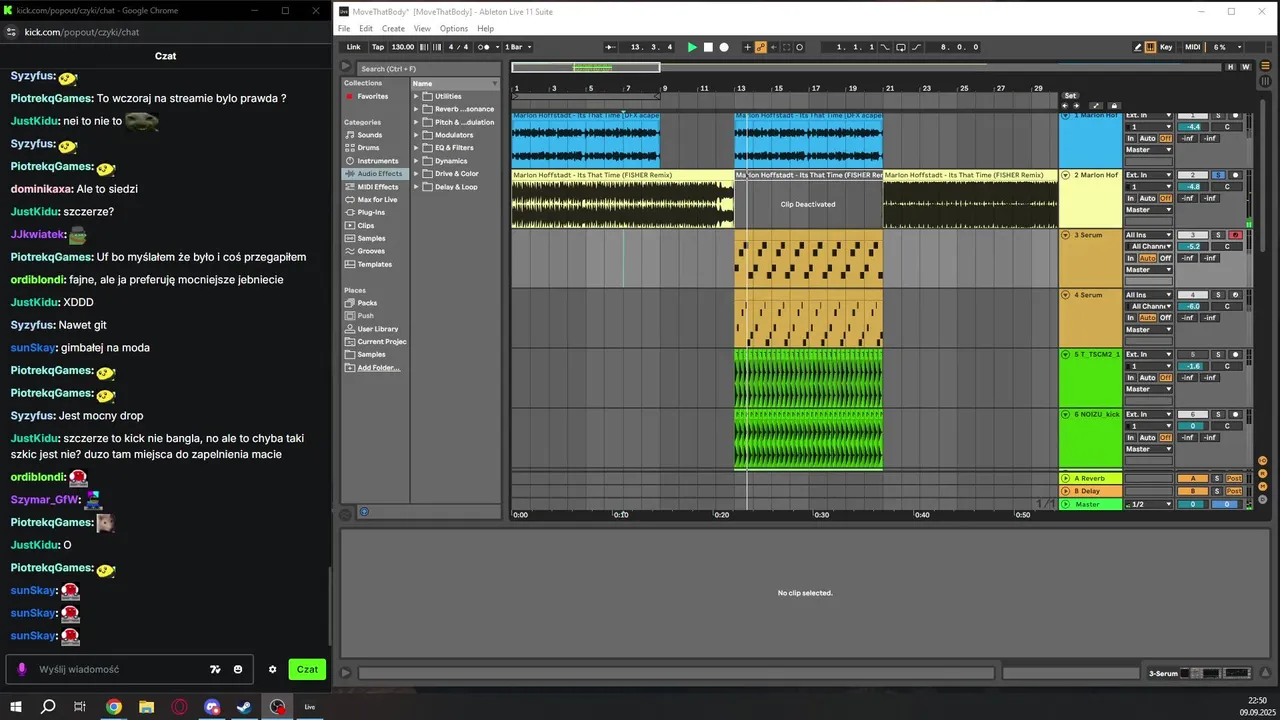Expand the EQ & Filters folder

tap(417, 148)
